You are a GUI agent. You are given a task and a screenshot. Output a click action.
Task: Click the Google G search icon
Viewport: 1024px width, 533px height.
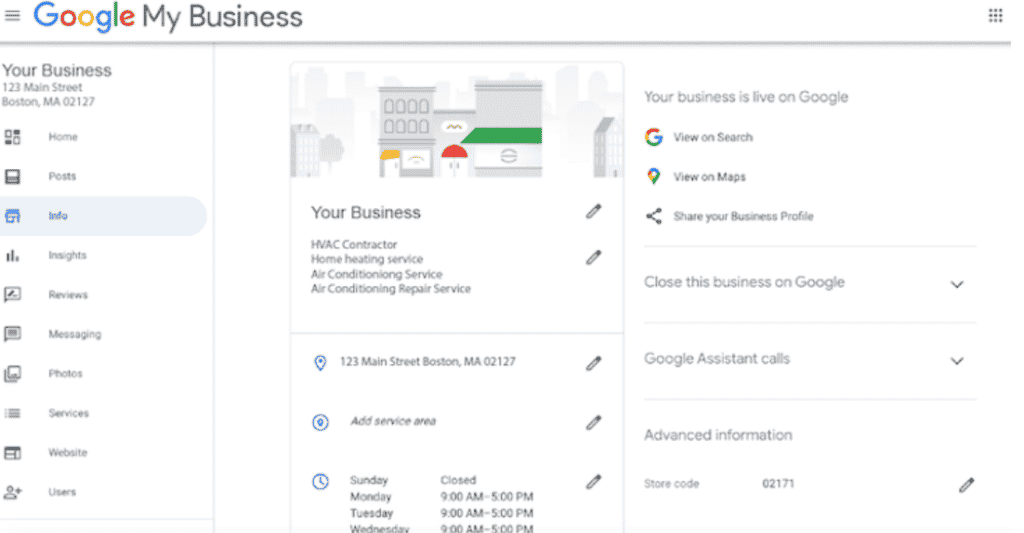point(654,137)
